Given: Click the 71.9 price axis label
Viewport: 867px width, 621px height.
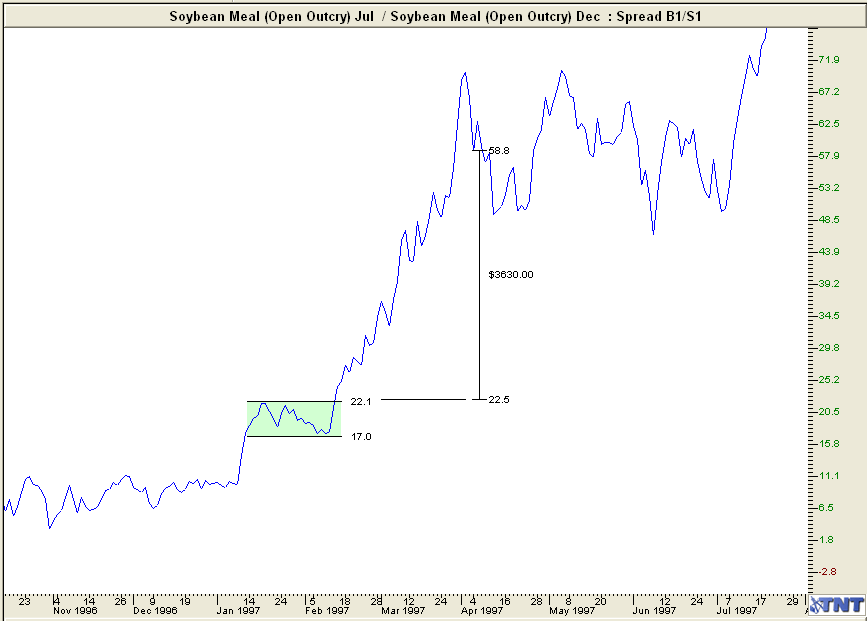Looking at the screenshot, I should (829, 60).
